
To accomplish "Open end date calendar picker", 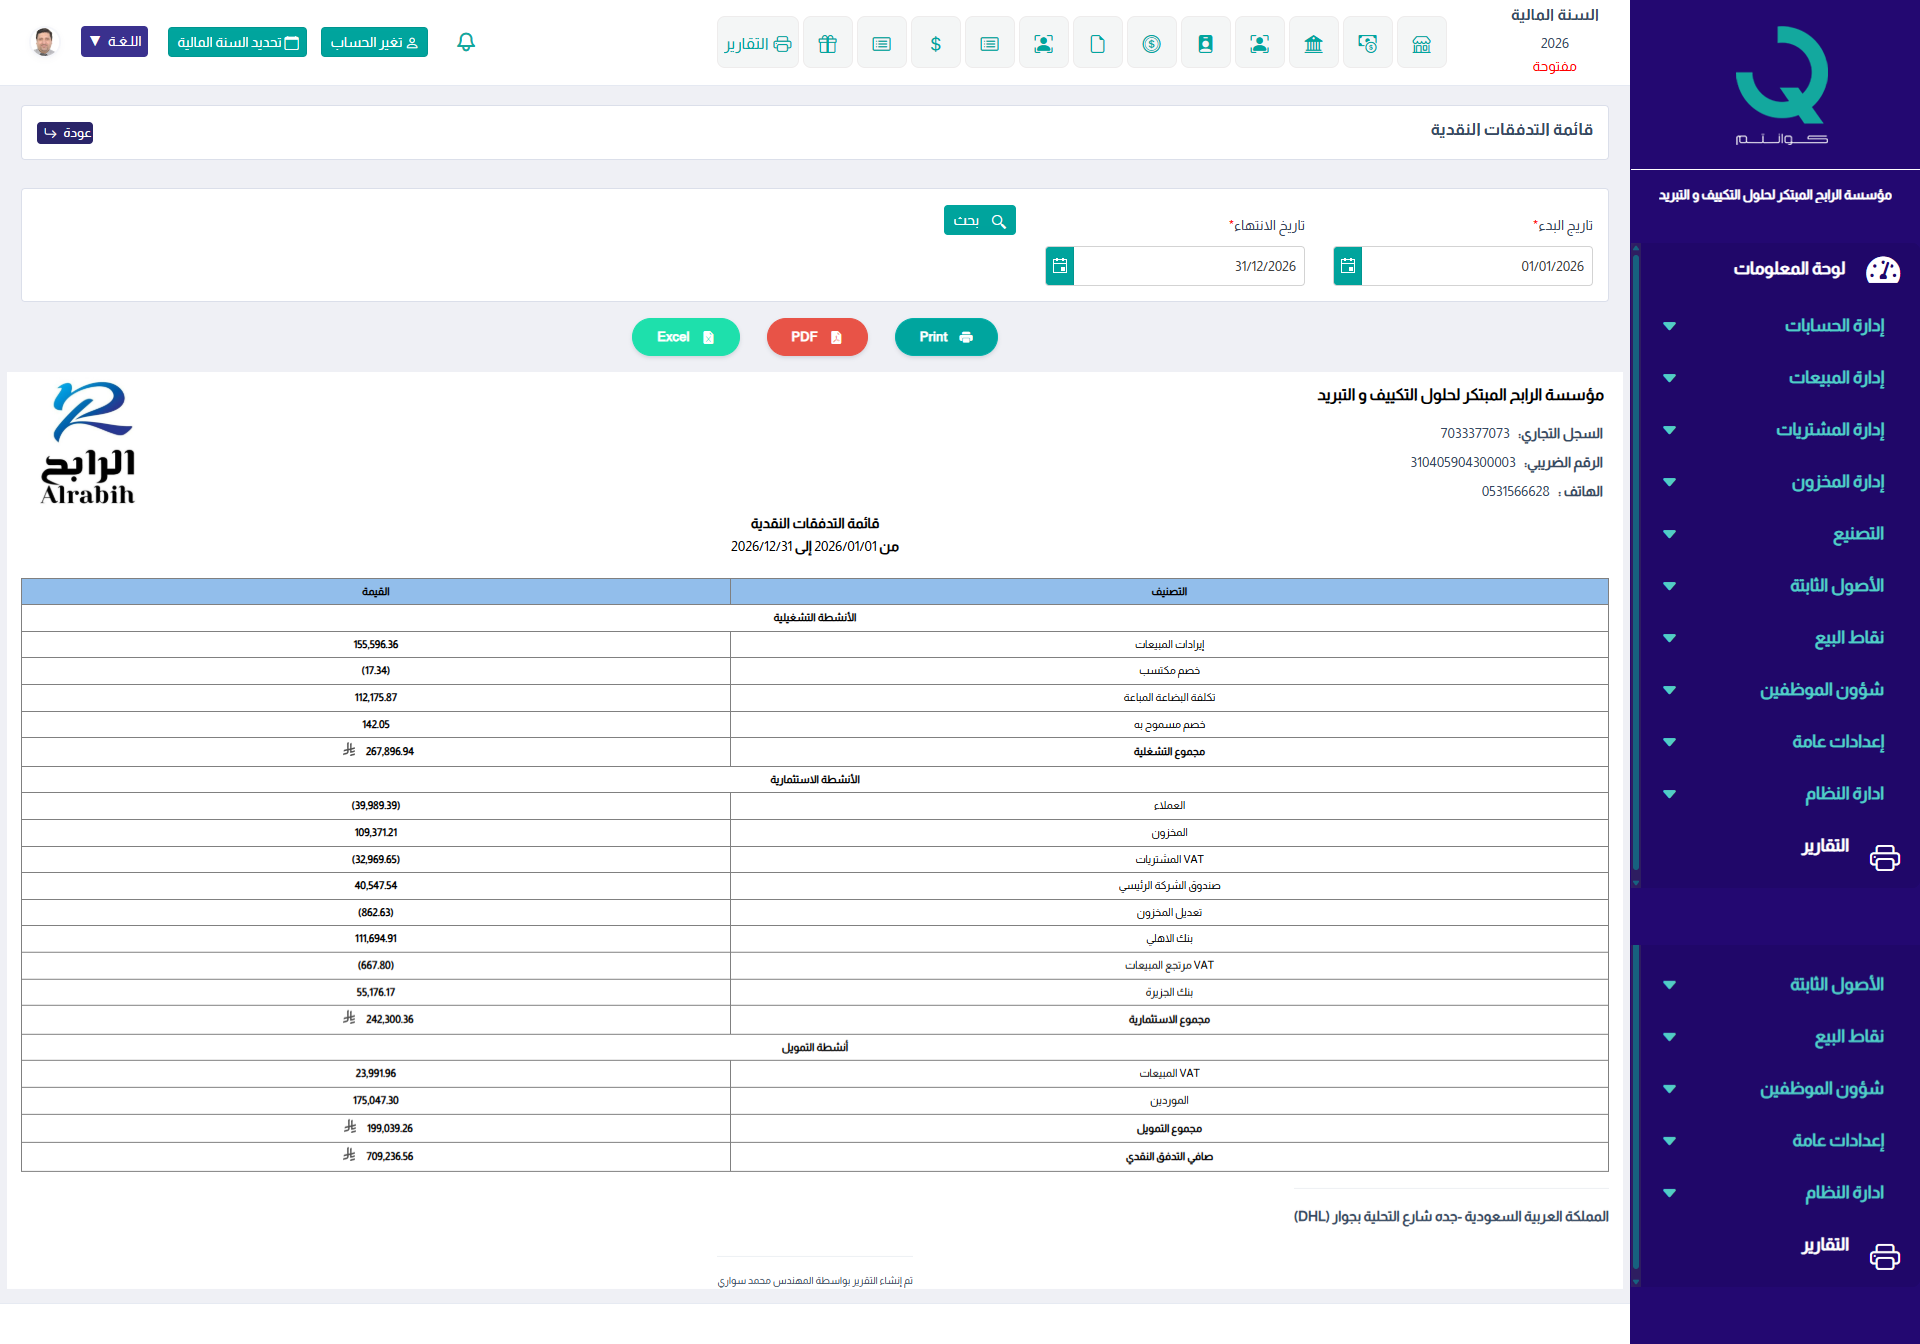I will tap(1060, 266).
